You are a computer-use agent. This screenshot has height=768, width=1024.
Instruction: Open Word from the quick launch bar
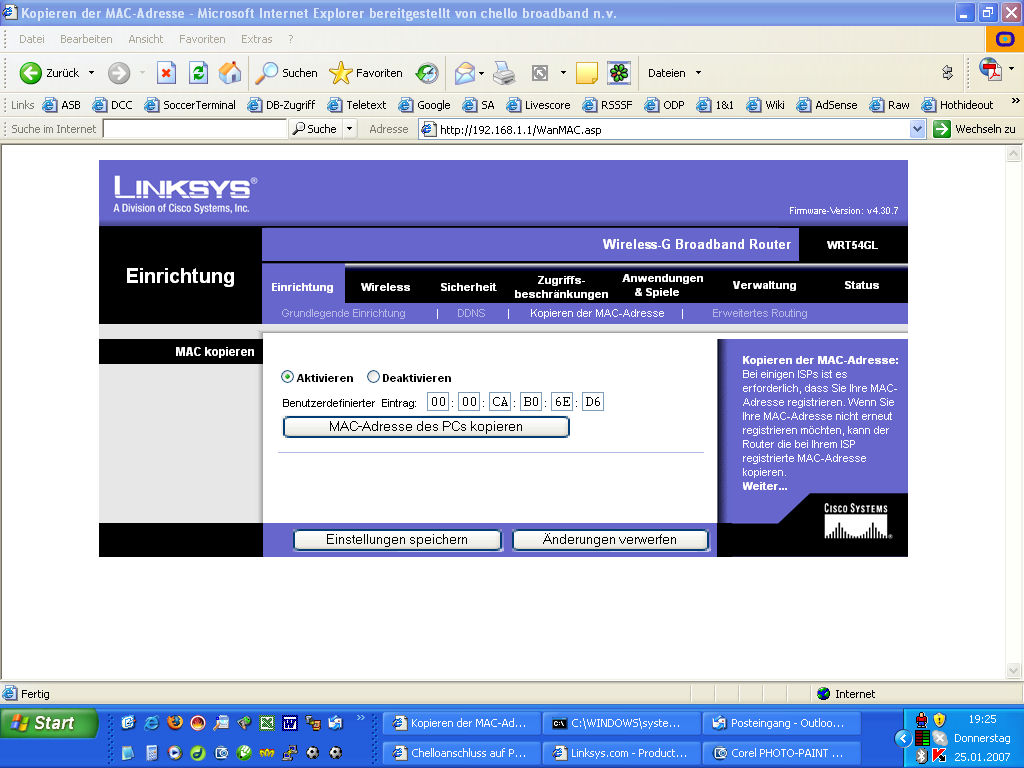point(289,722)
